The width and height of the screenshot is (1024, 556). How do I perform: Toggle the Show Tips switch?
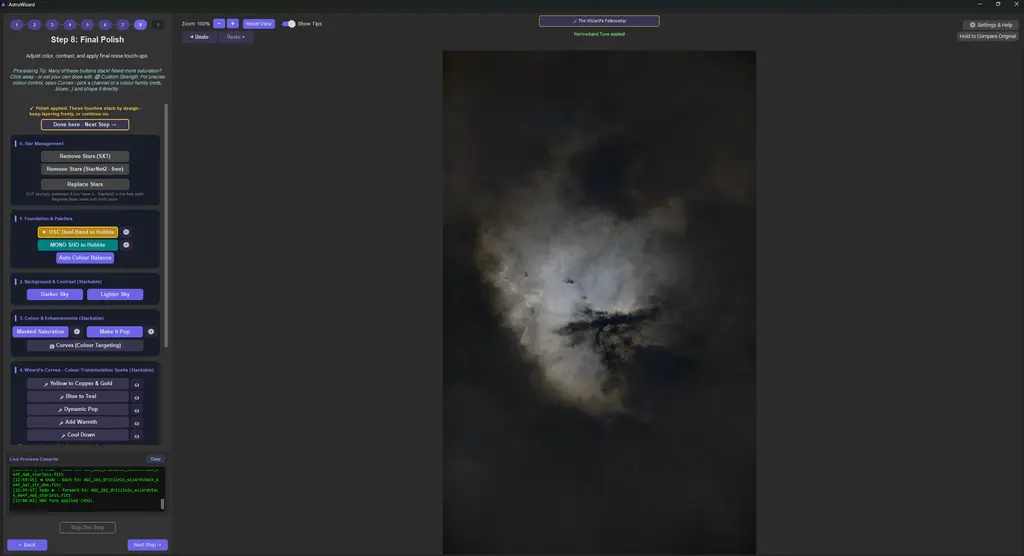[x=289, y=24]
